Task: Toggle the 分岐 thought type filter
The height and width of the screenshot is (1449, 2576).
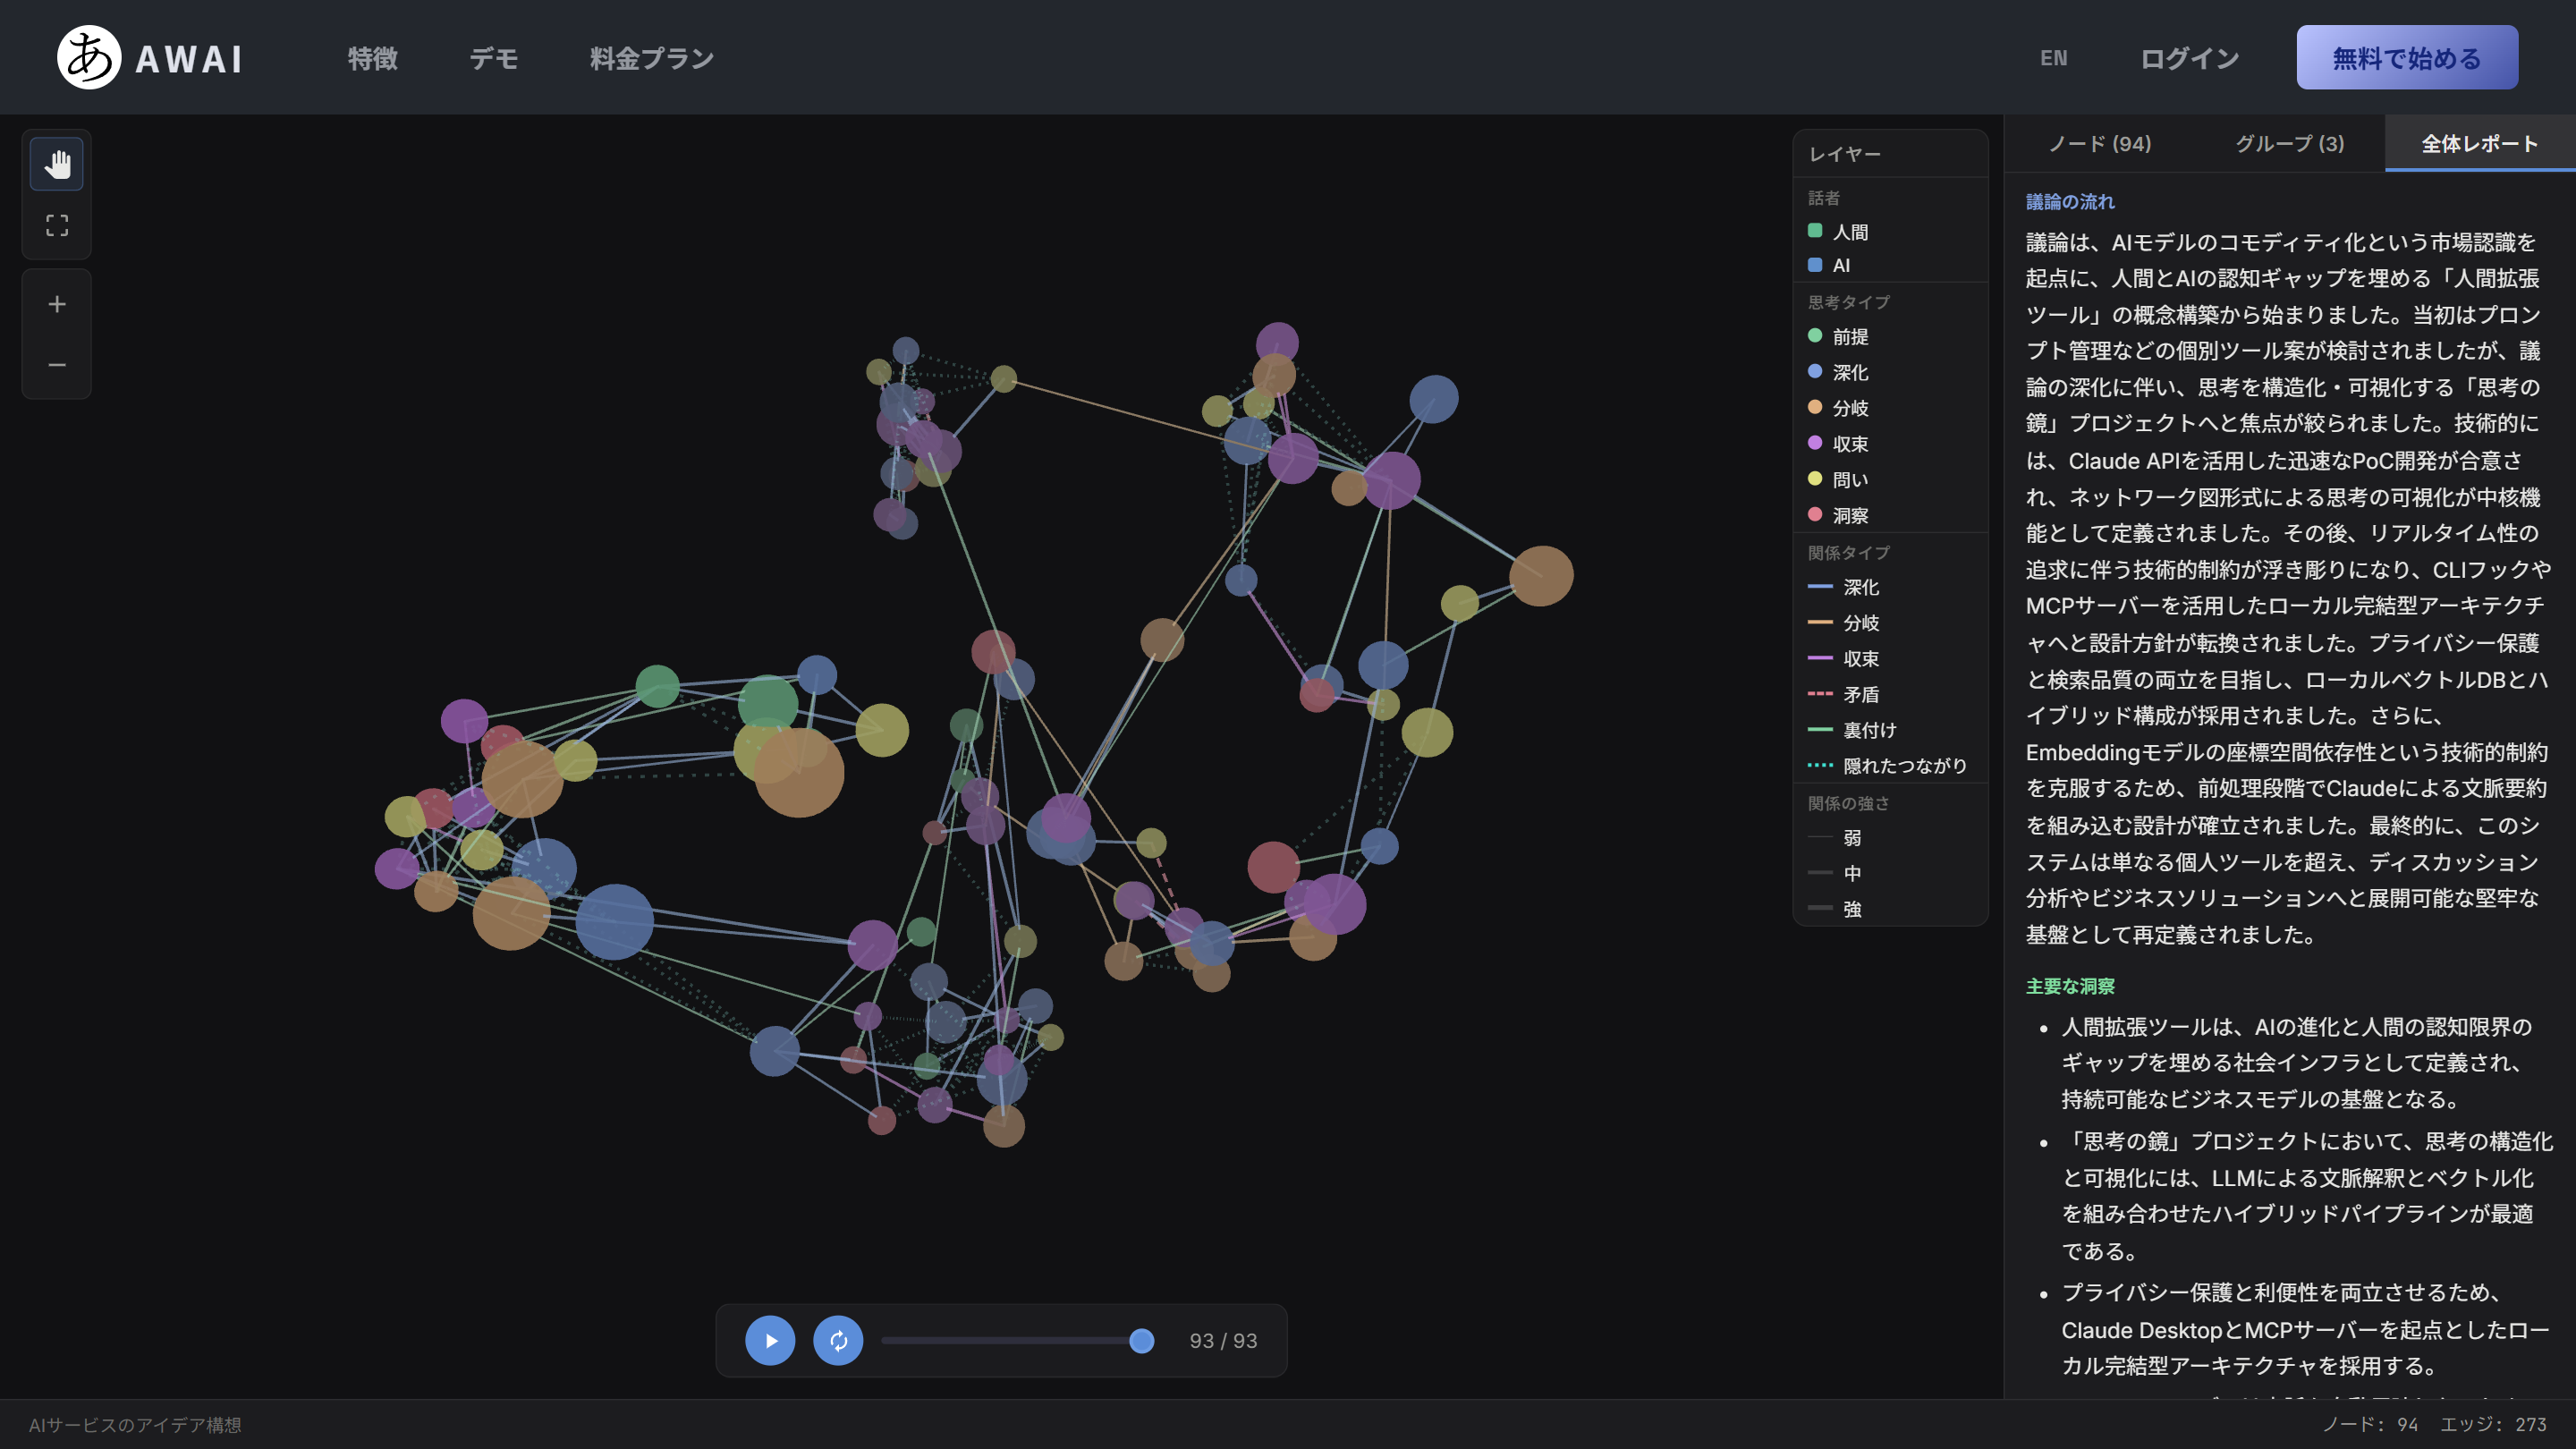Action: pos(1838,408)
